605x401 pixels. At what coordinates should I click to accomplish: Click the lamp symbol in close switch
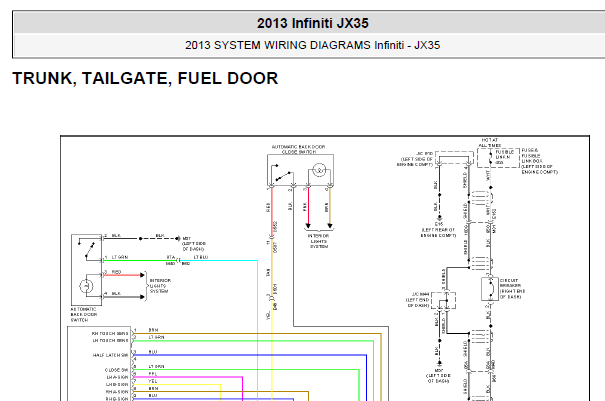(x=320, y=172)
